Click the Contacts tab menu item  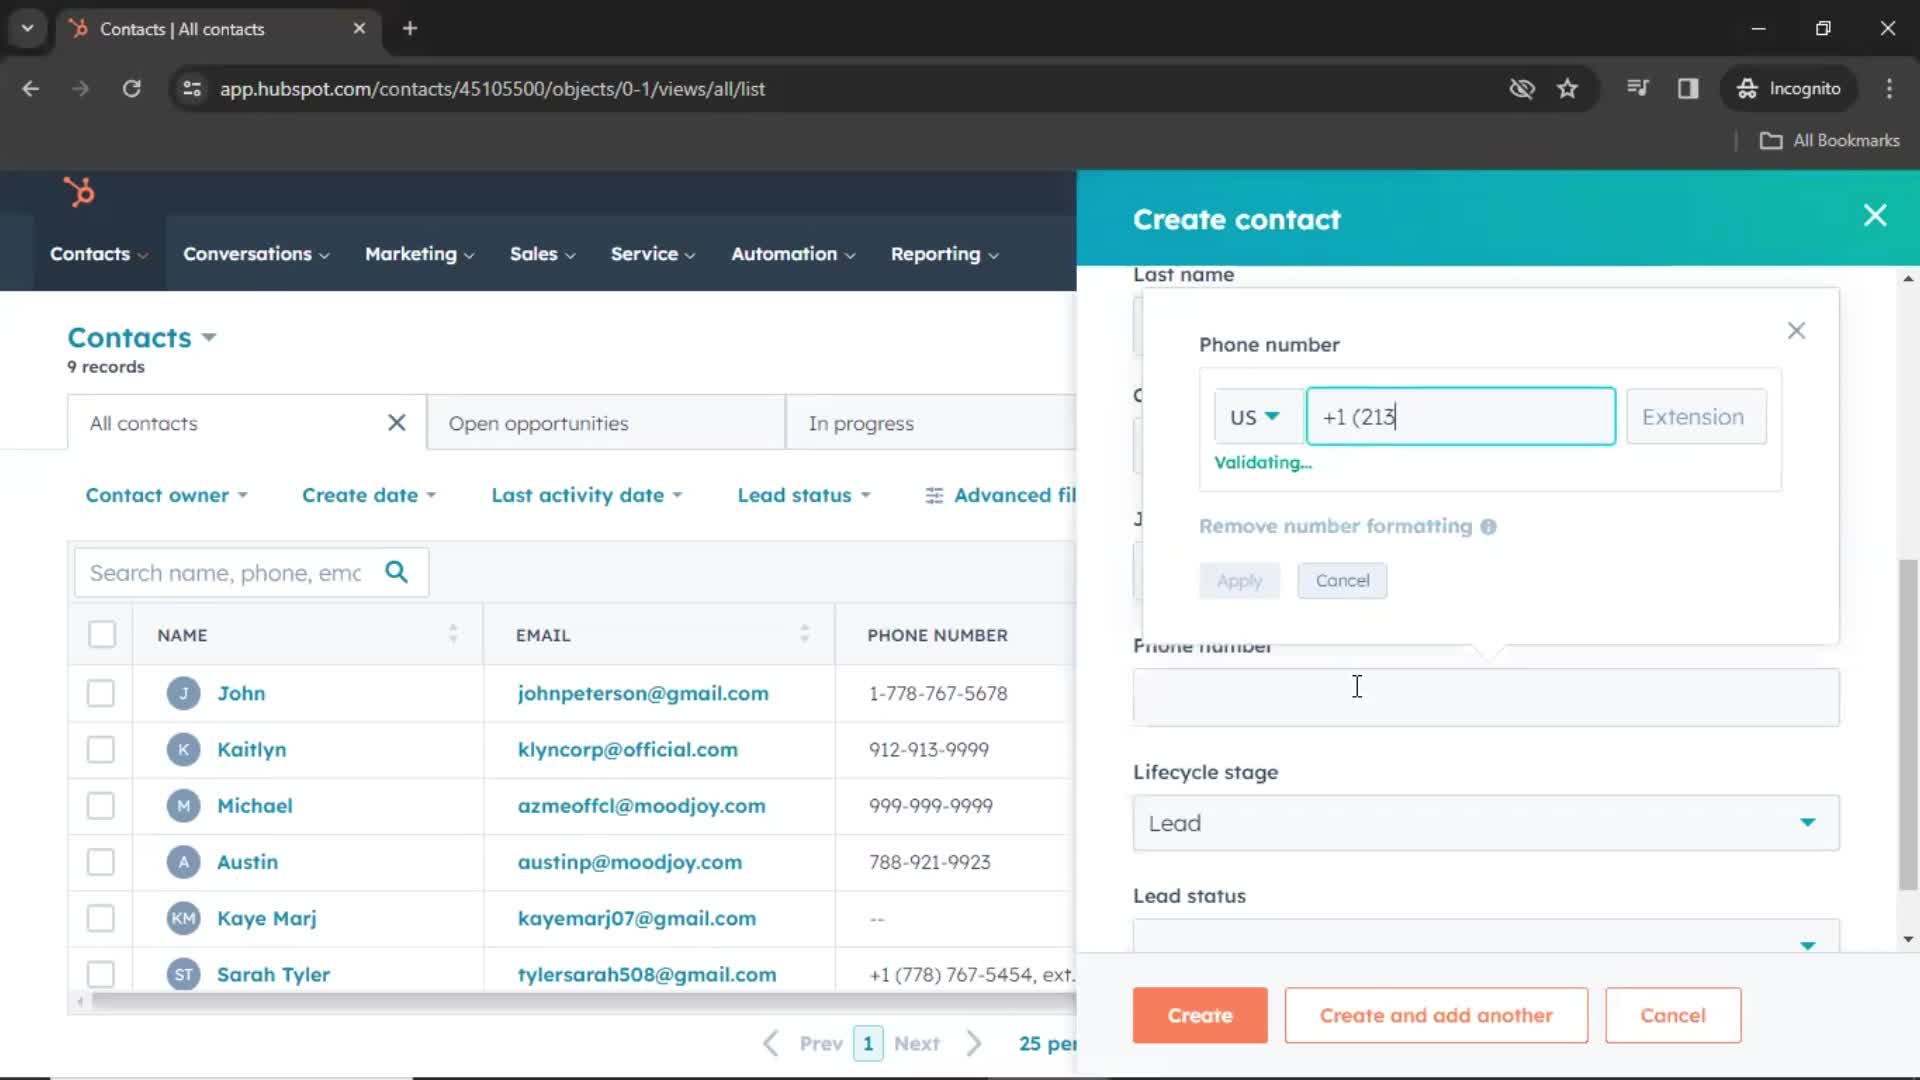pos(88,253)
